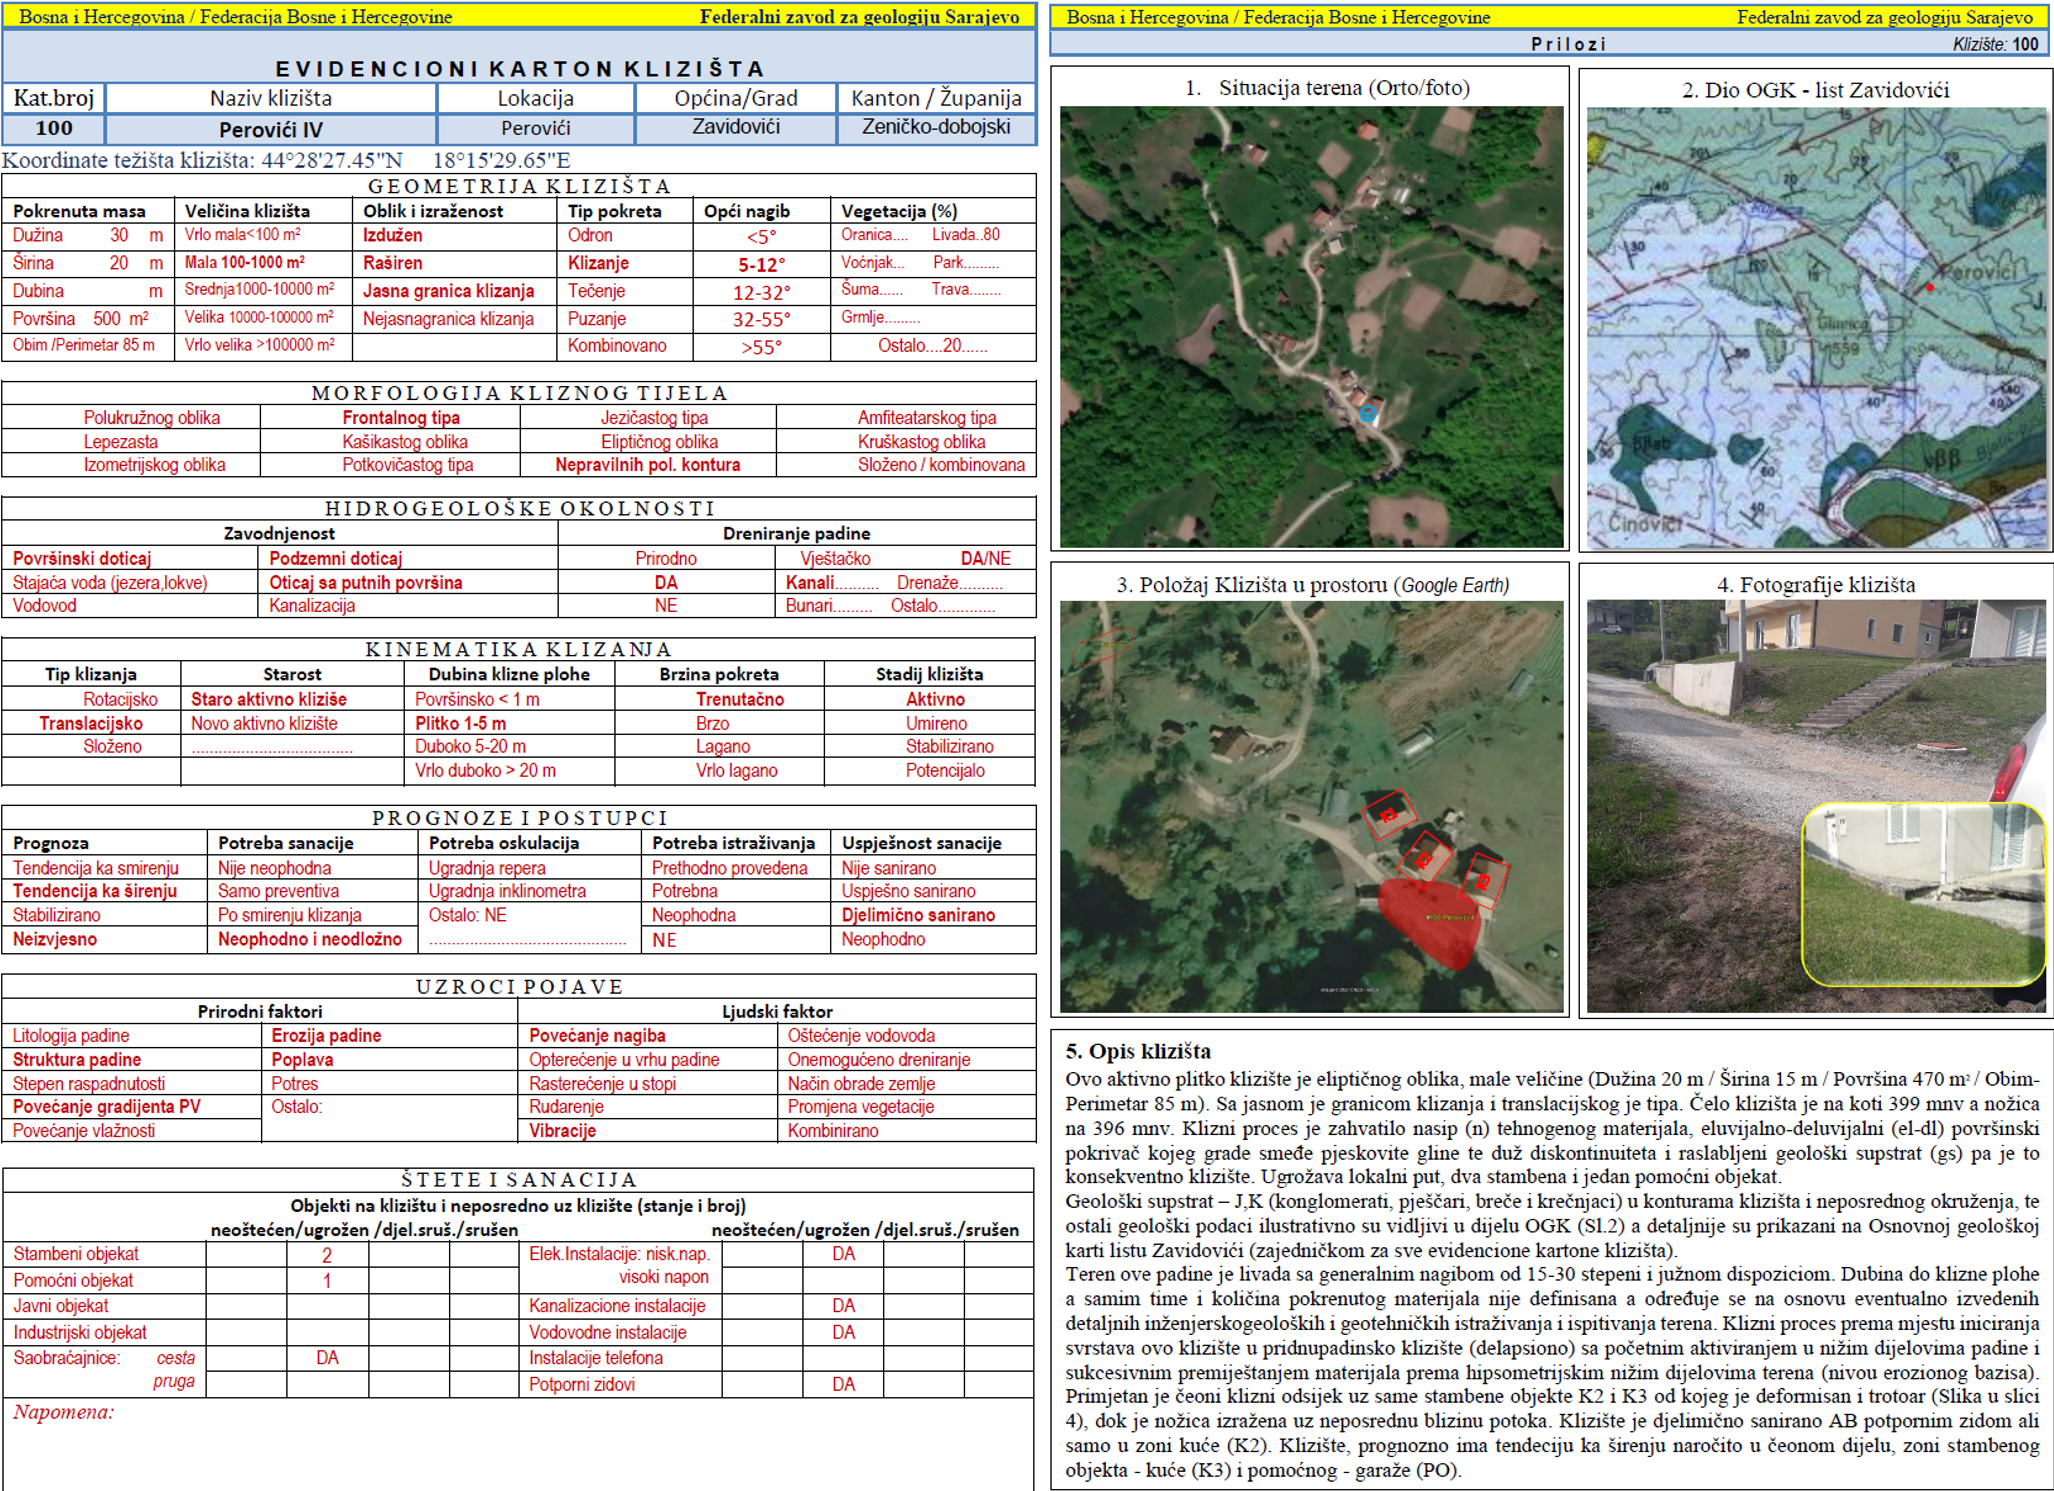Click 'Translacijsko' slide type
Image resolution: width=2054 pixels, height=1491 pixels.
tap(91, 723)
